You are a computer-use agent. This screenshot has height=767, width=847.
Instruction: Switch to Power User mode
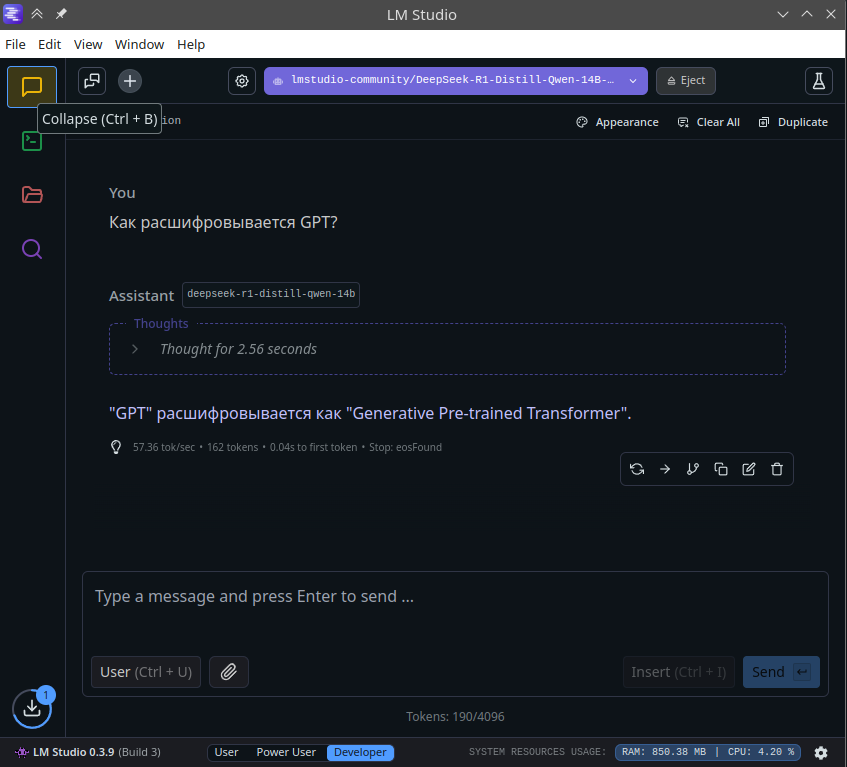(286, 752)
